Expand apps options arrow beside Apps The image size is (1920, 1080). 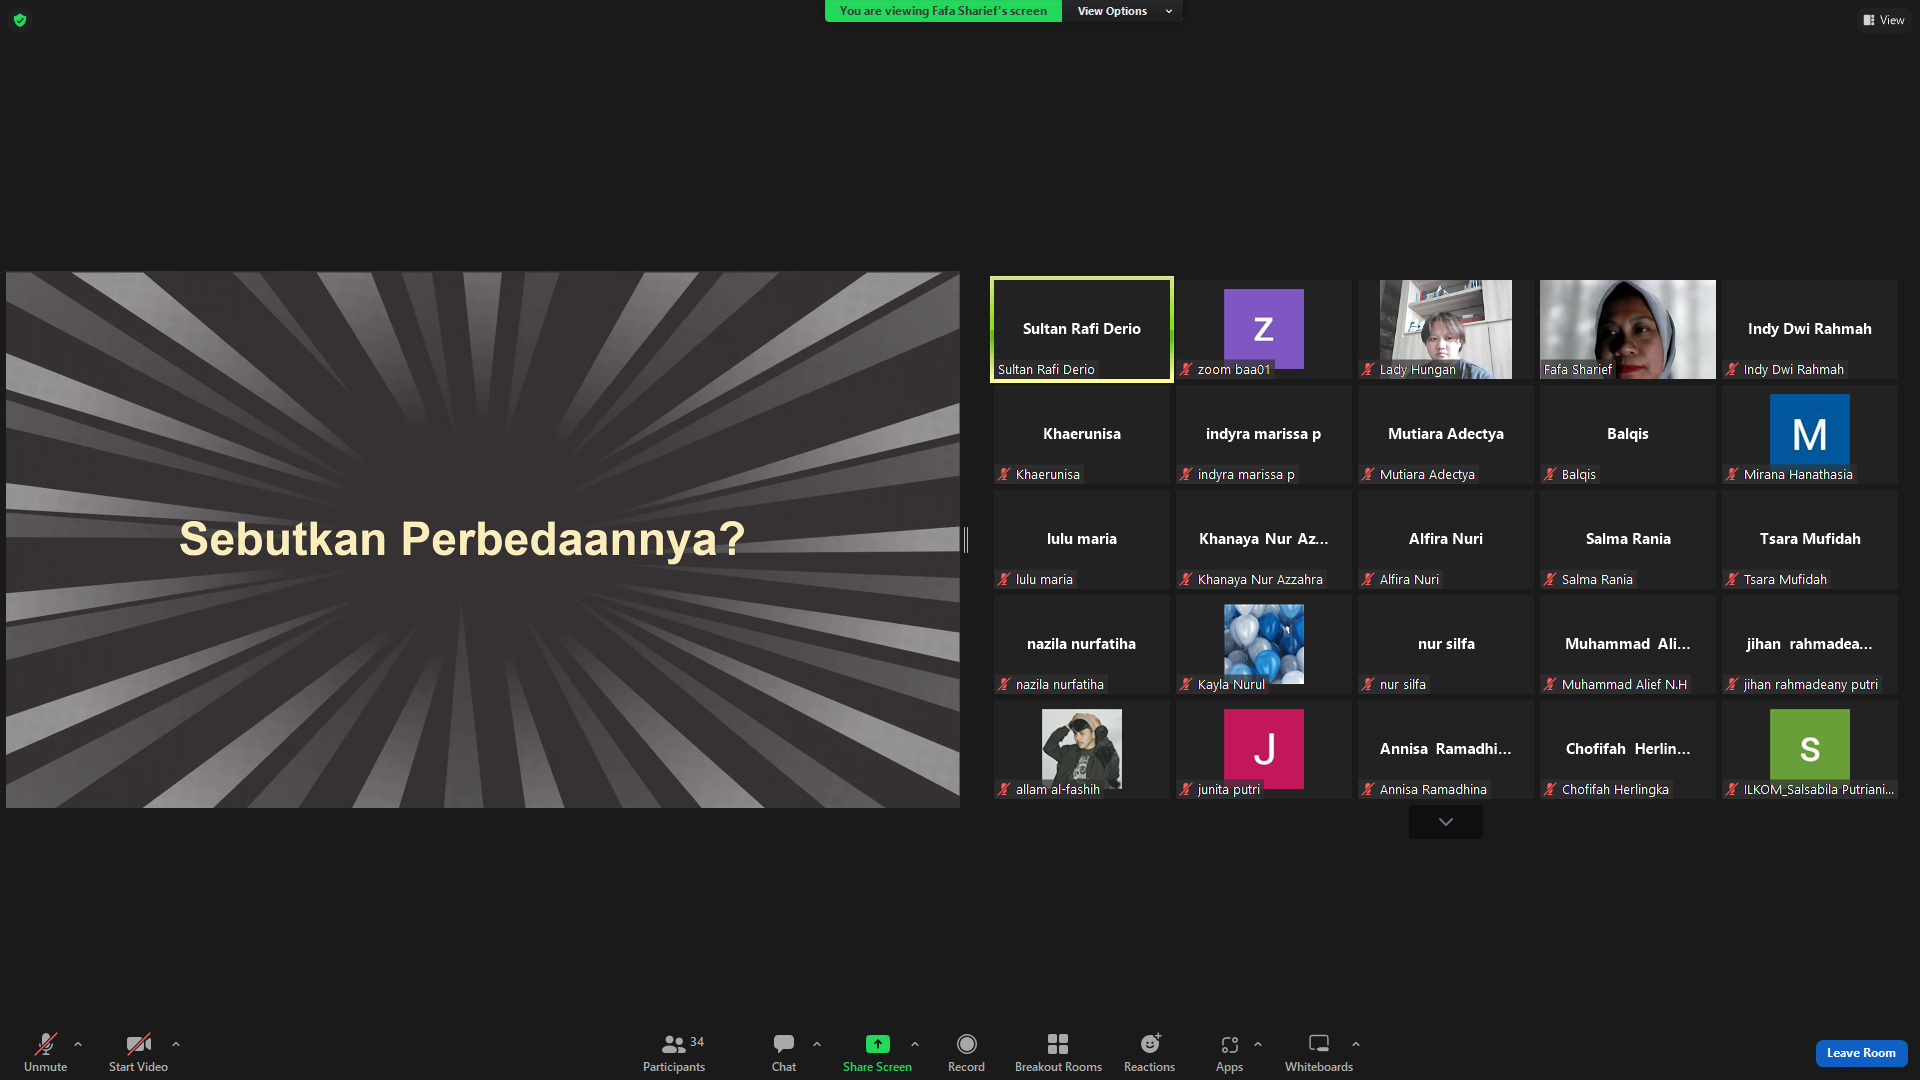click(x=1258, y=1044)
